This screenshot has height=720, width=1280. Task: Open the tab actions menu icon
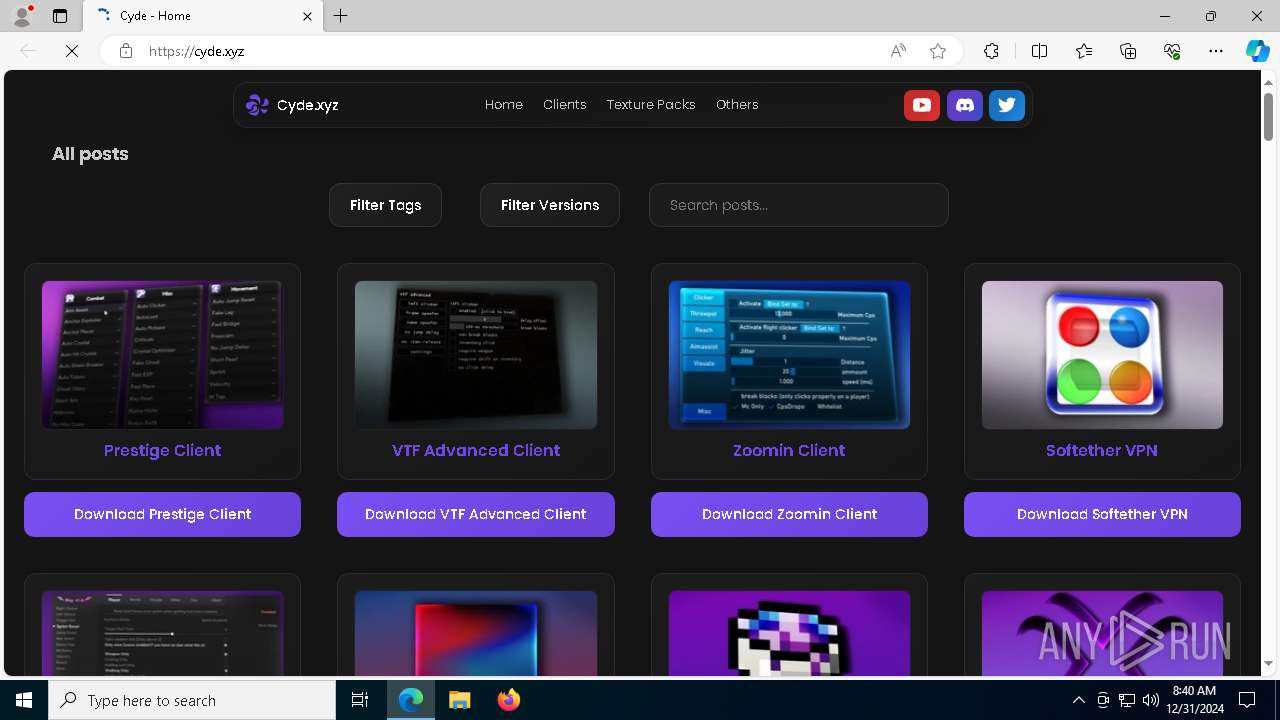pyautogui.click(x=60, y=16)
